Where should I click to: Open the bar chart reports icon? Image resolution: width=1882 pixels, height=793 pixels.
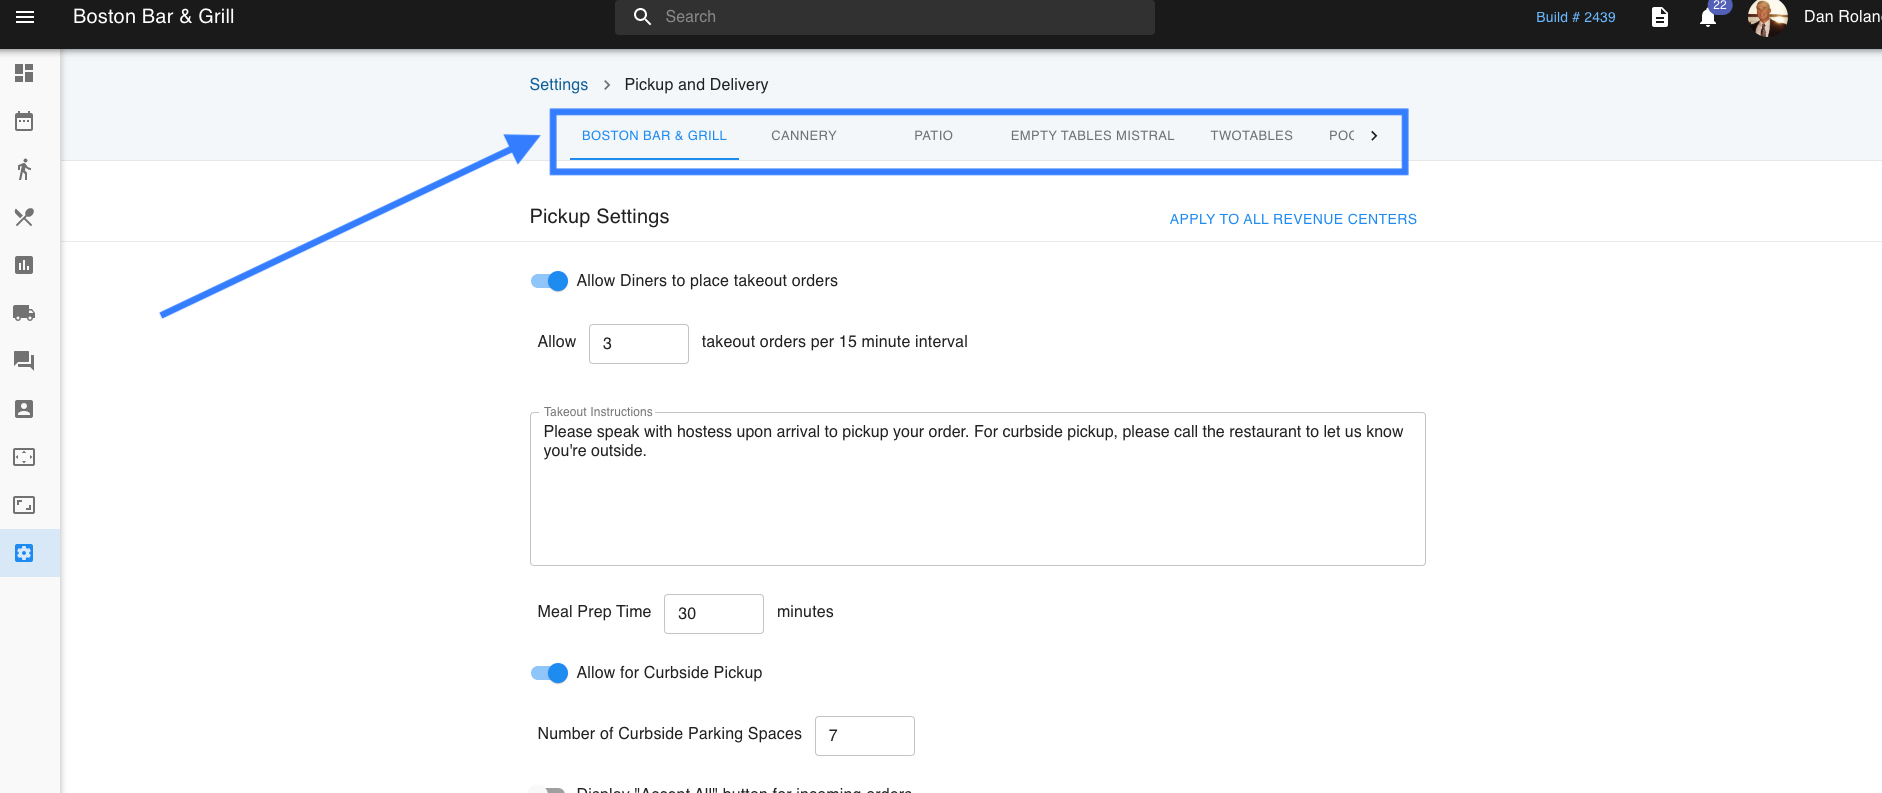[24, 265]
